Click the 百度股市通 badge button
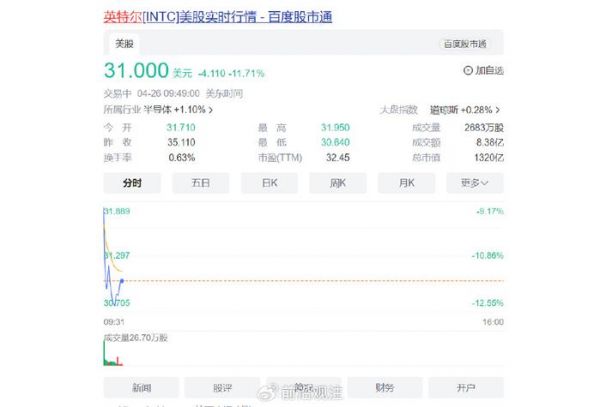The height and width of the screenshot is (407, 600). pos(465,44)
